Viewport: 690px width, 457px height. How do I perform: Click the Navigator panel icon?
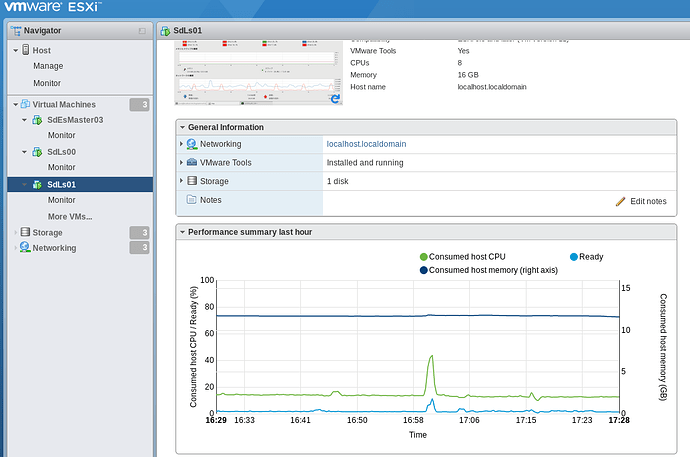point(16,30)
